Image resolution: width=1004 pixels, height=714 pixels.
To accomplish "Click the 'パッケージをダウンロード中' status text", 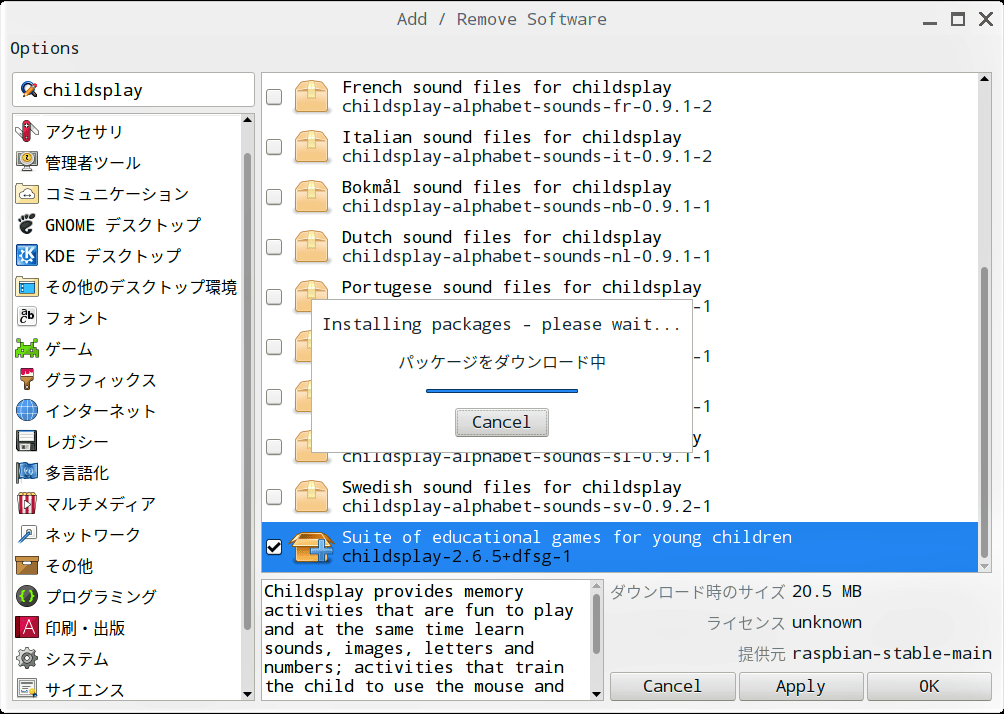I will pyautogui.click(x=502, y=362).
